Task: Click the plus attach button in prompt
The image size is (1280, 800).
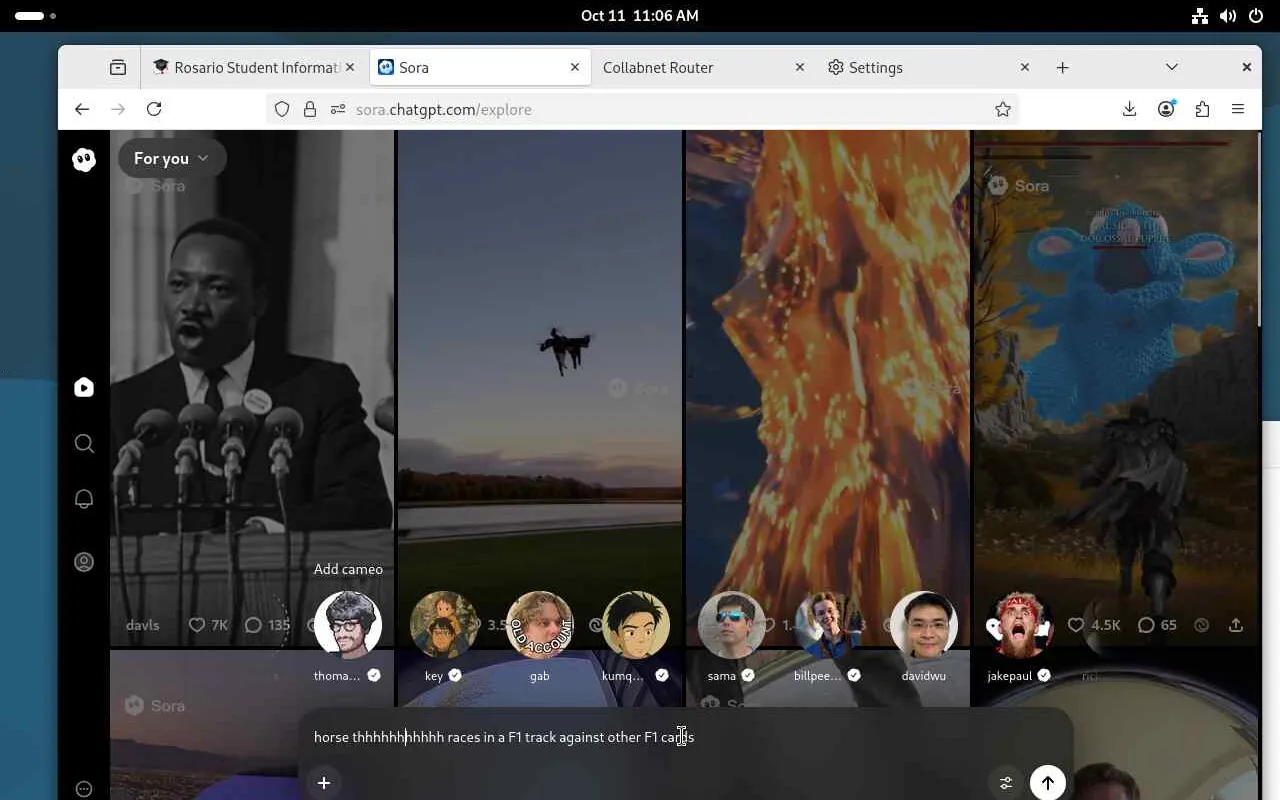Action: tap(324, 783)
